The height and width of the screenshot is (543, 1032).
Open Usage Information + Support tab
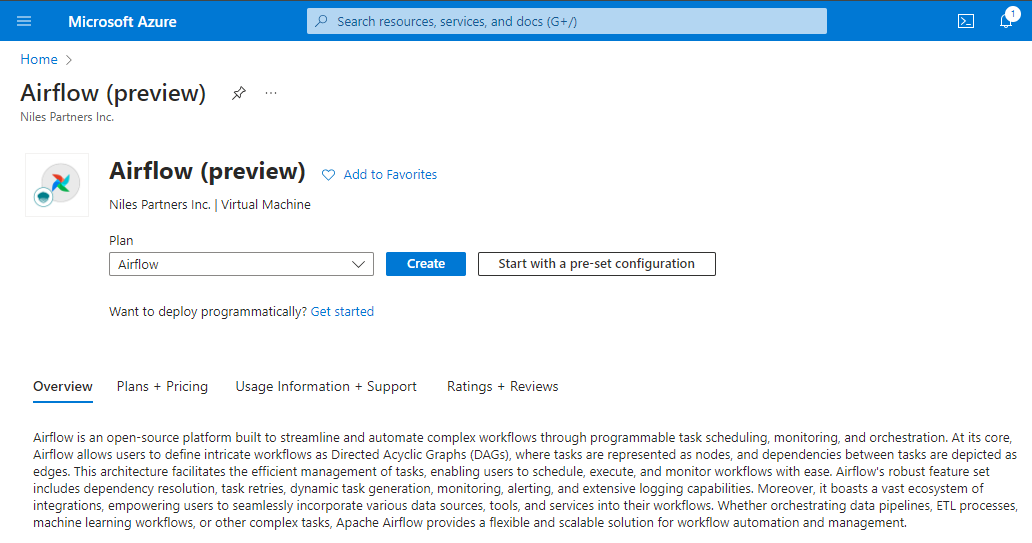(326, 386)
